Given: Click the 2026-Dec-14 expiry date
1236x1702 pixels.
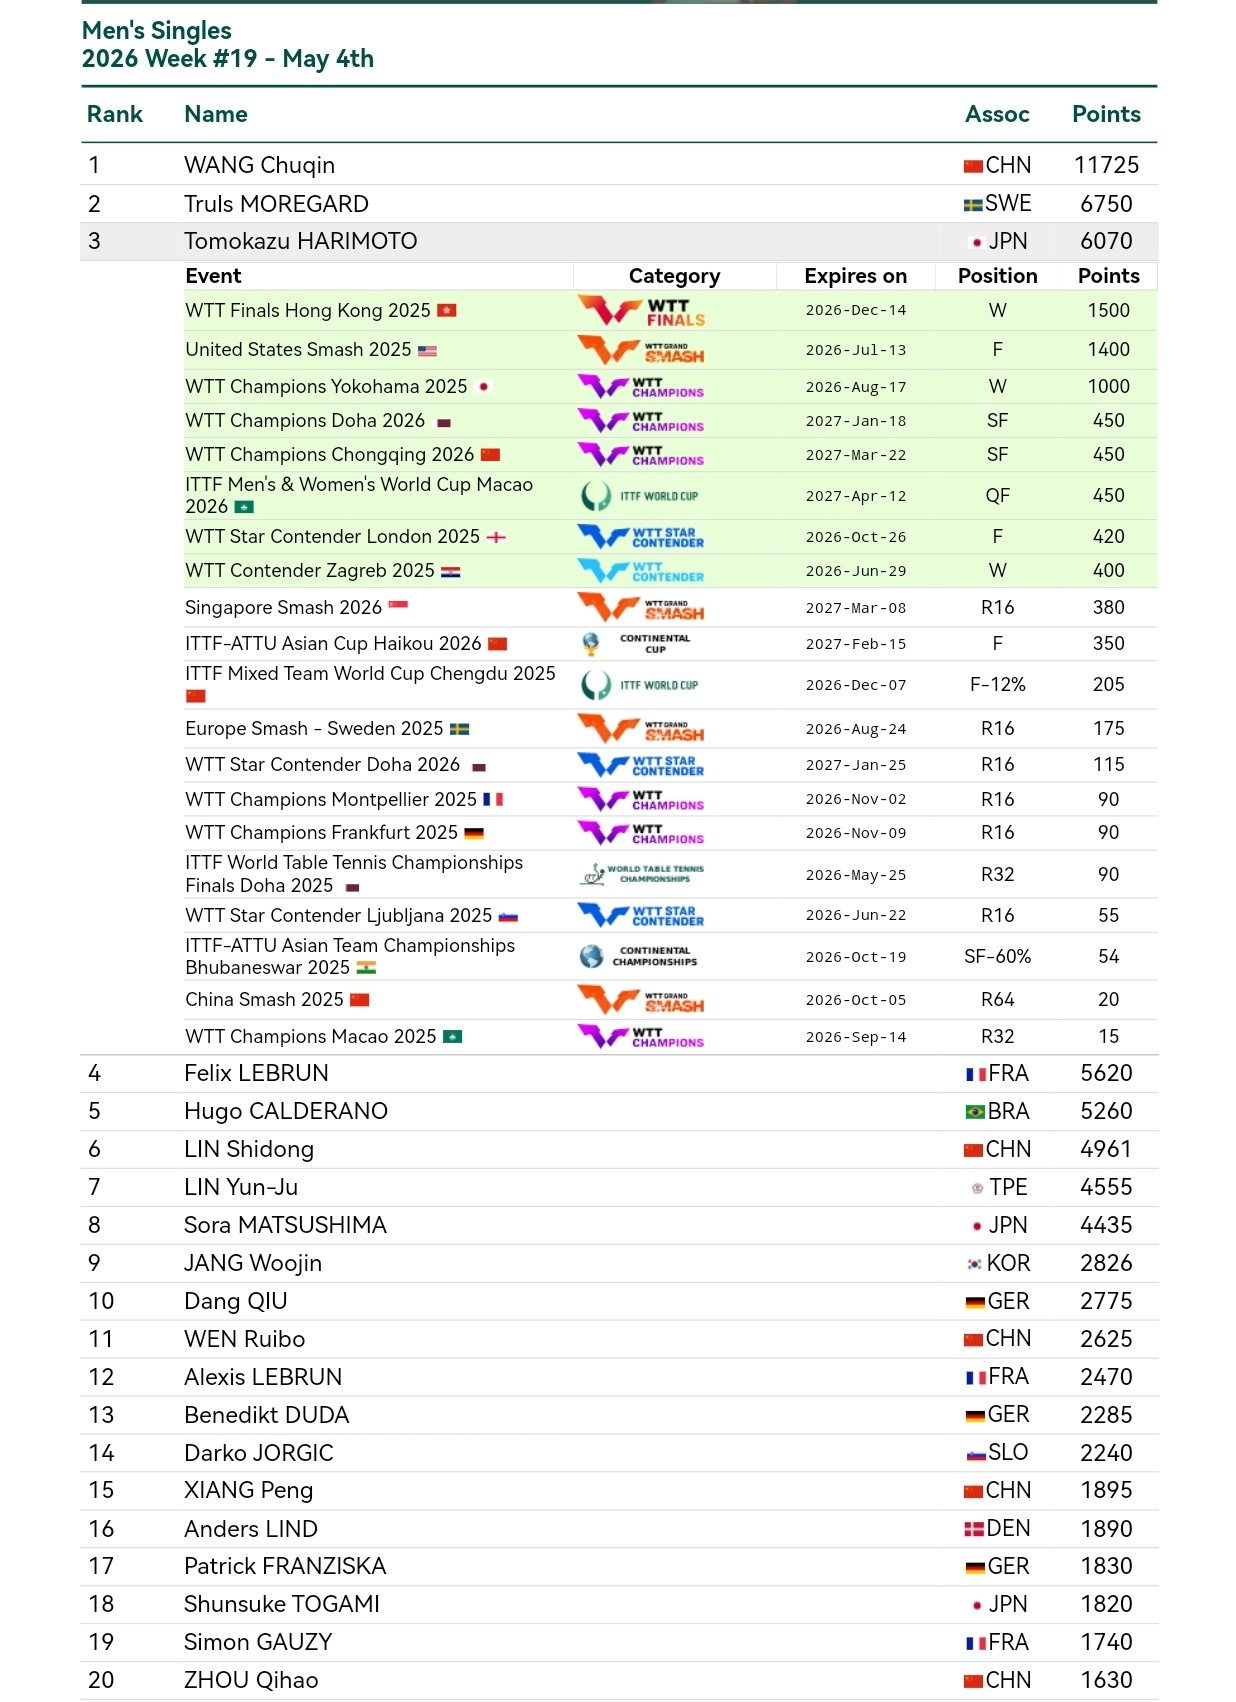Looking at the screenshot, I should pos(856,311).
